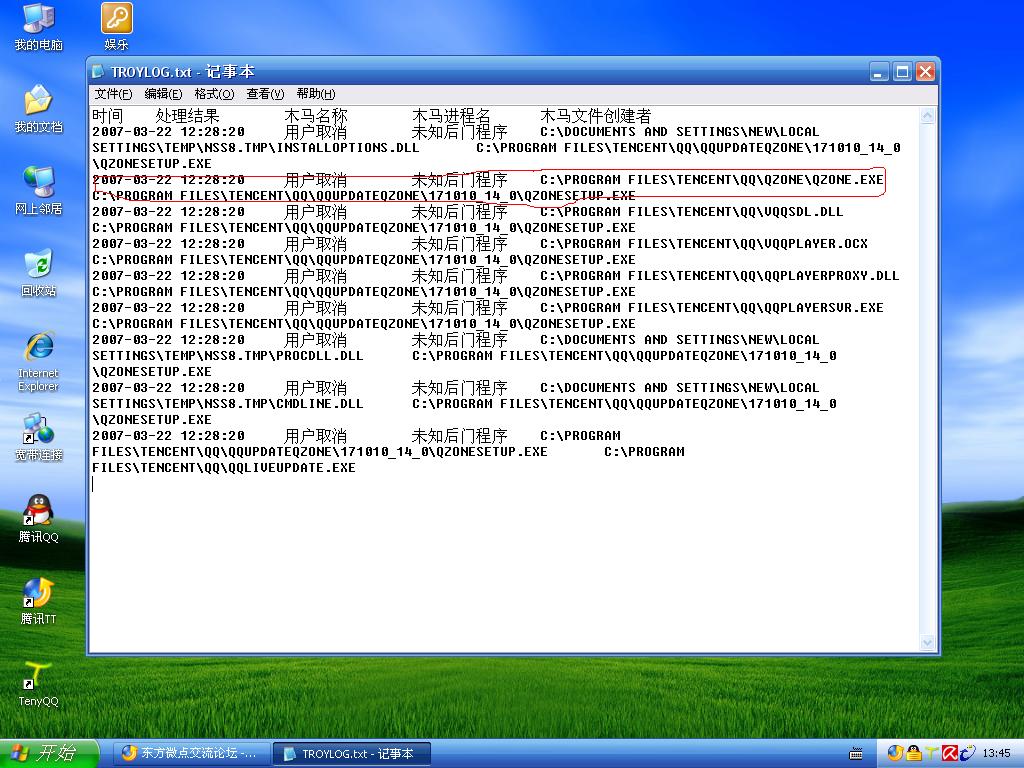Open 我的电脑 desktop icon
The height and width of the screenshot is (768, 1024).
(x=39, y=26)
